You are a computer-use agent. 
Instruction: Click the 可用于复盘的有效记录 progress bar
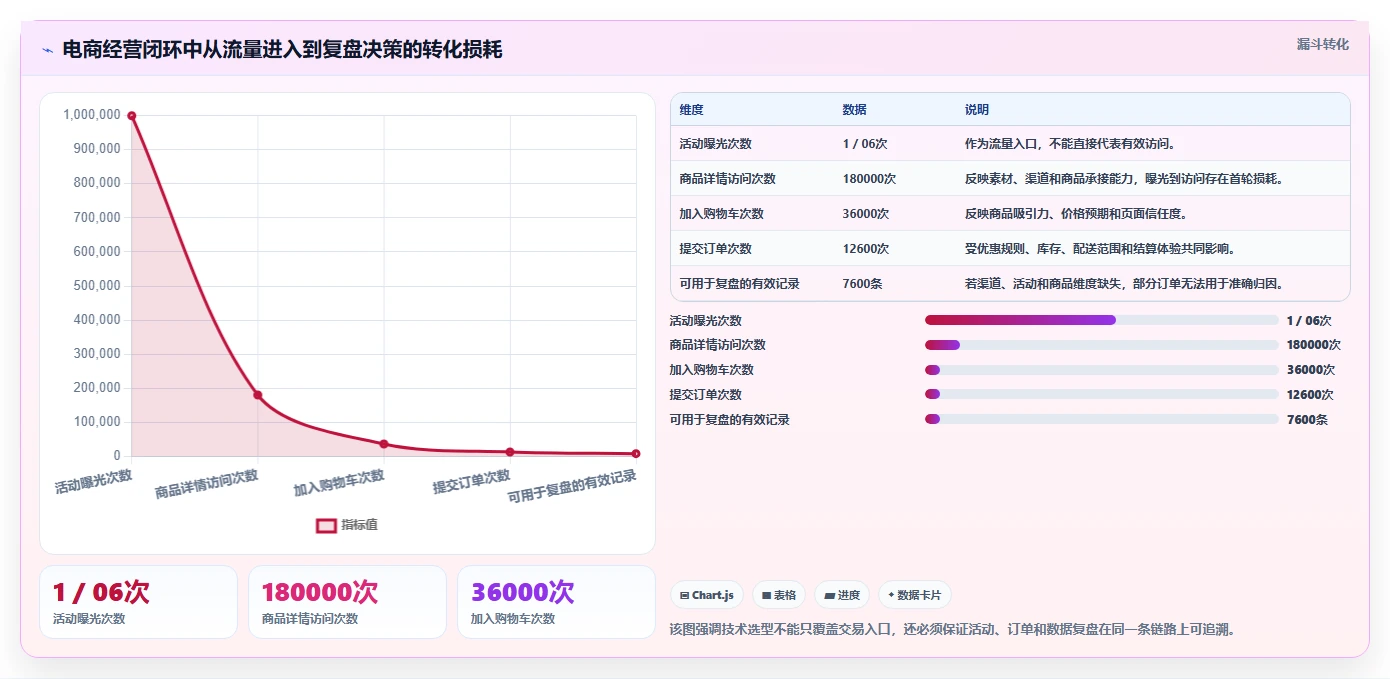(x=1102, y=419)
